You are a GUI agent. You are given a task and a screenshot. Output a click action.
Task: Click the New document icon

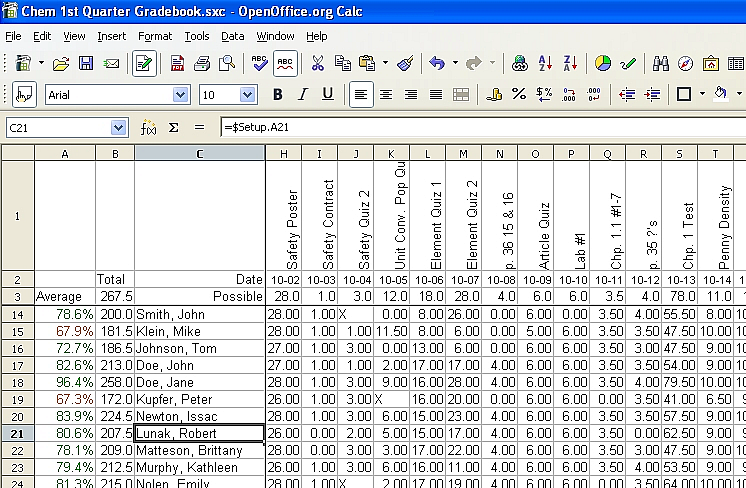[x=23, y=63]
